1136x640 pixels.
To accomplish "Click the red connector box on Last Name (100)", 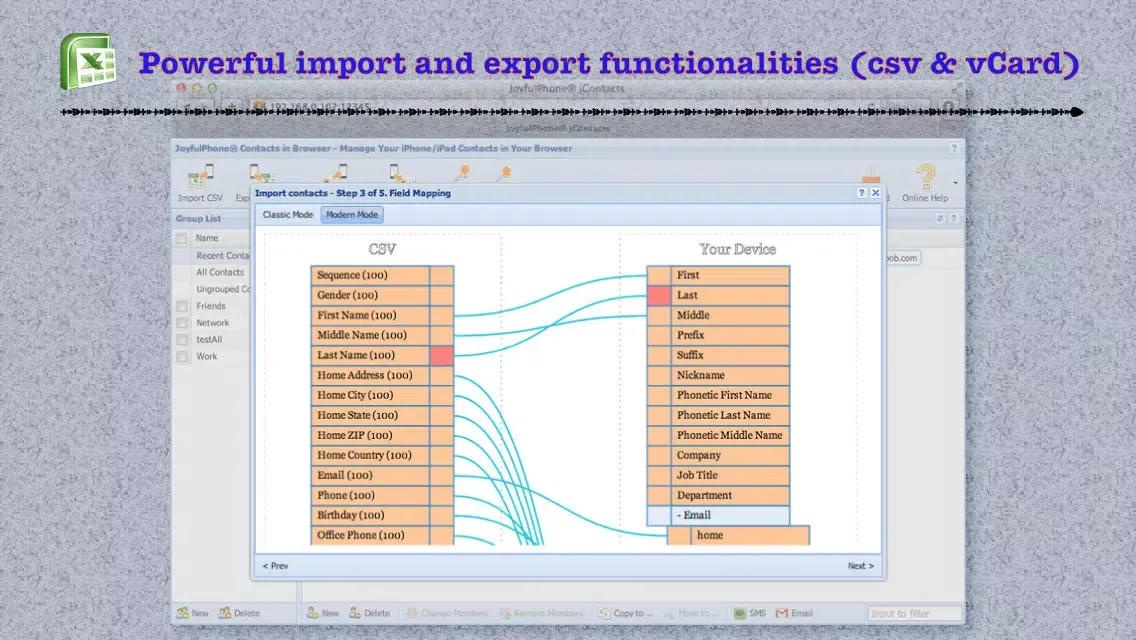I will coord(442,355).
